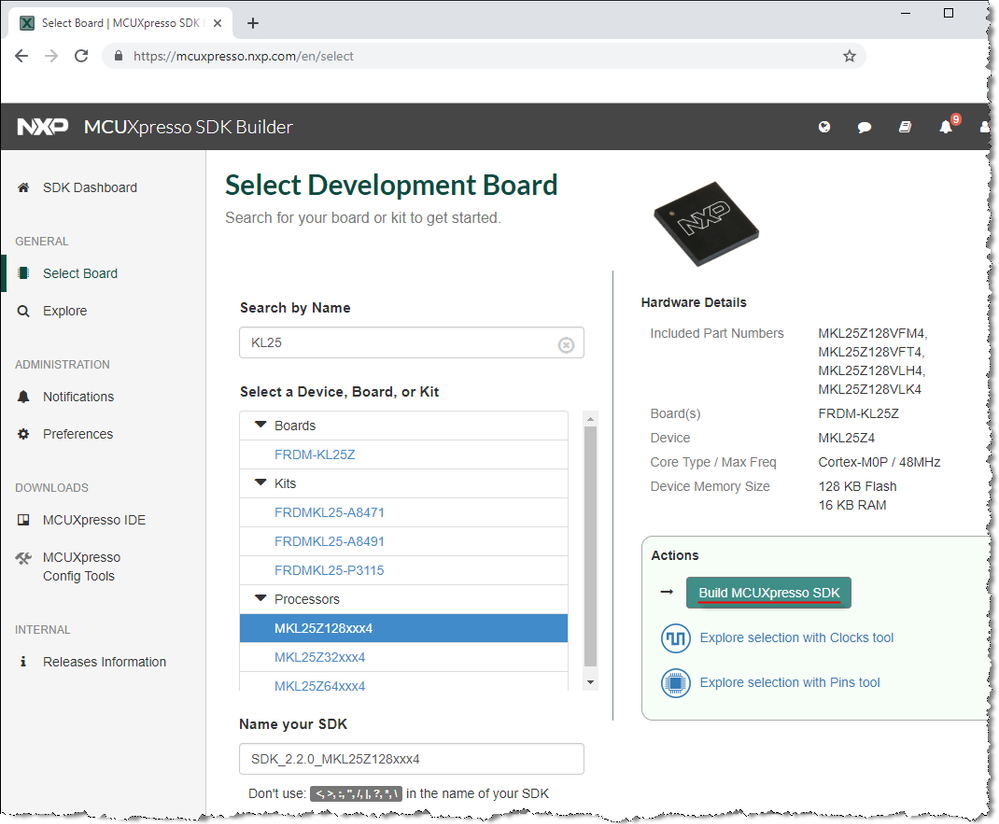The height and width of the screenshot is (824, 999).
Task: Open Releases Information entry
Action: [104, 661]
